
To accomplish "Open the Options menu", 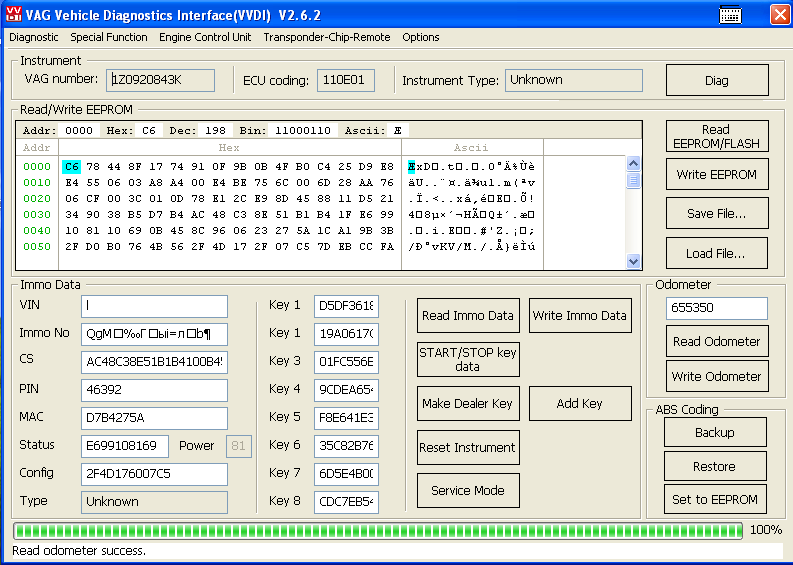I will tap(421, 37).
